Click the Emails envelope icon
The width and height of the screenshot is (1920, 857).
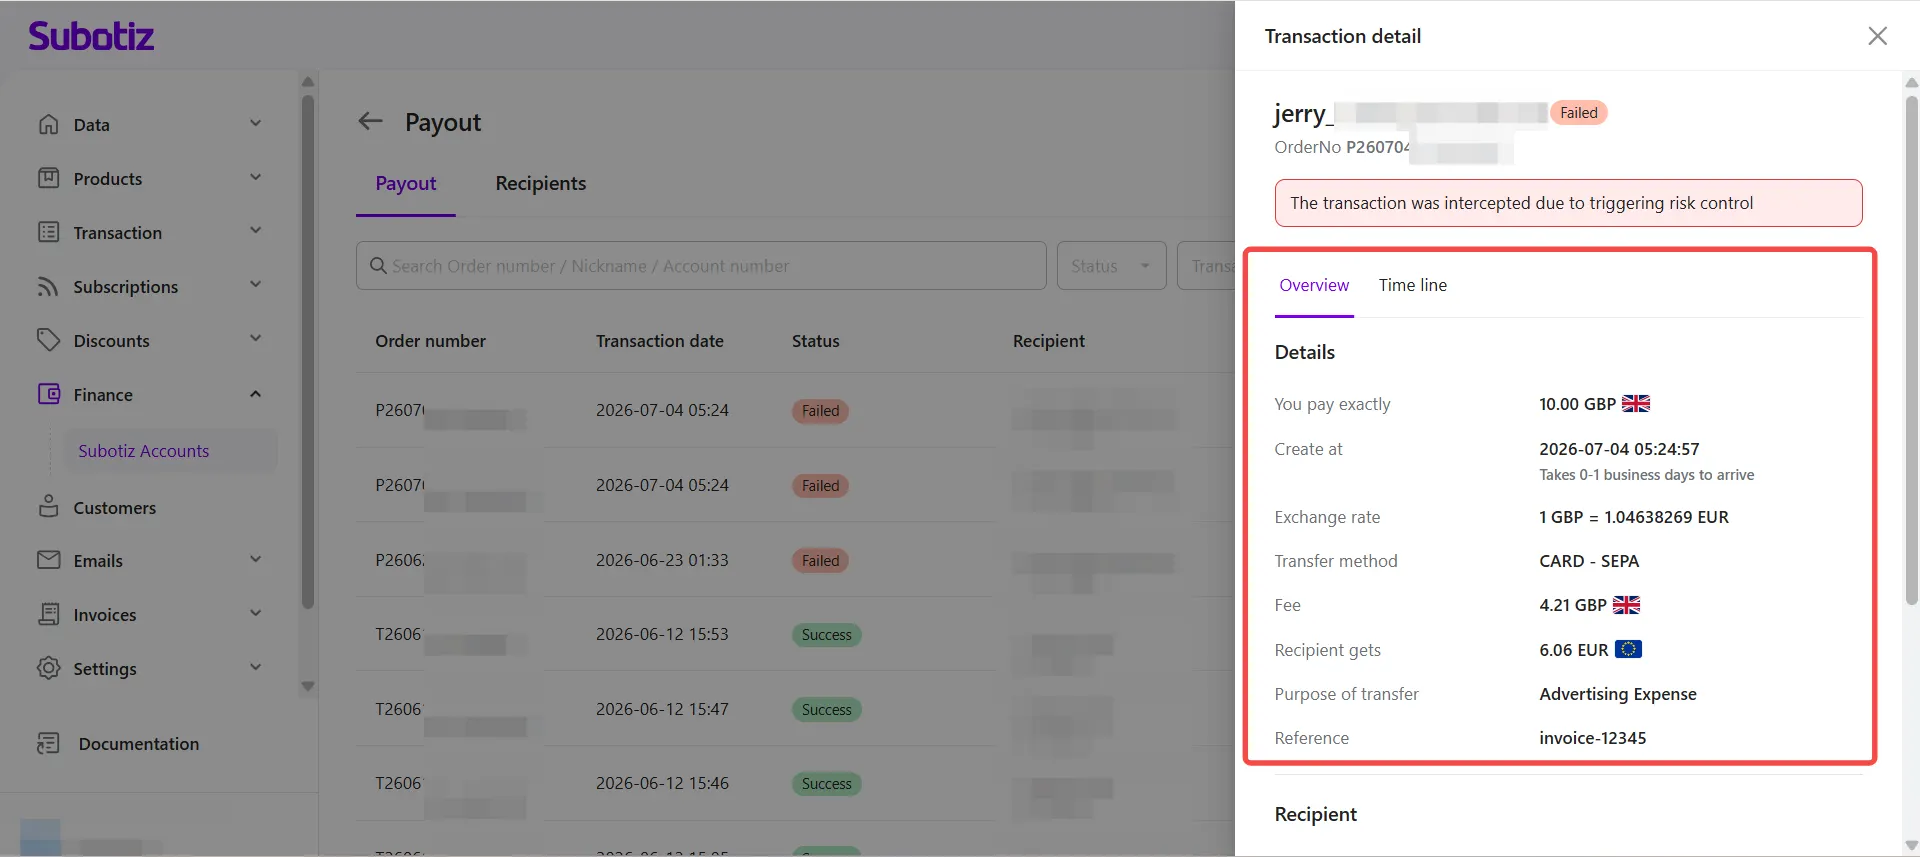pos(48,560)
